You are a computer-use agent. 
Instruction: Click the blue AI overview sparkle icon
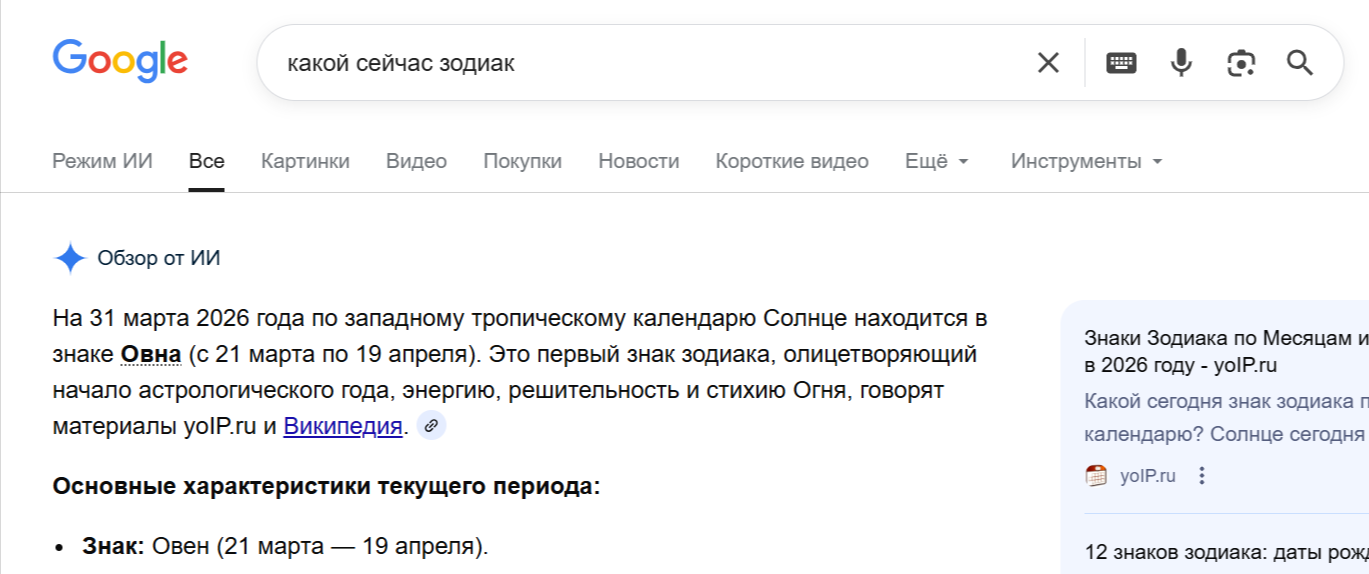coord(70,258)
